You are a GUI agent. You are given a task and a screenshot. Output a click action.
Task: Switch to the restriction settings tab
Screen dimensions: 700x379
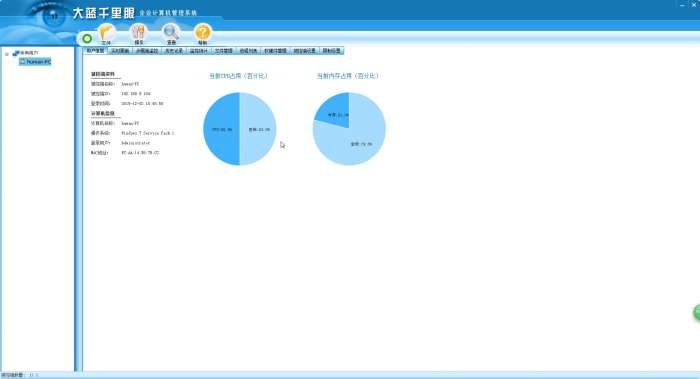tap(331, 51)
